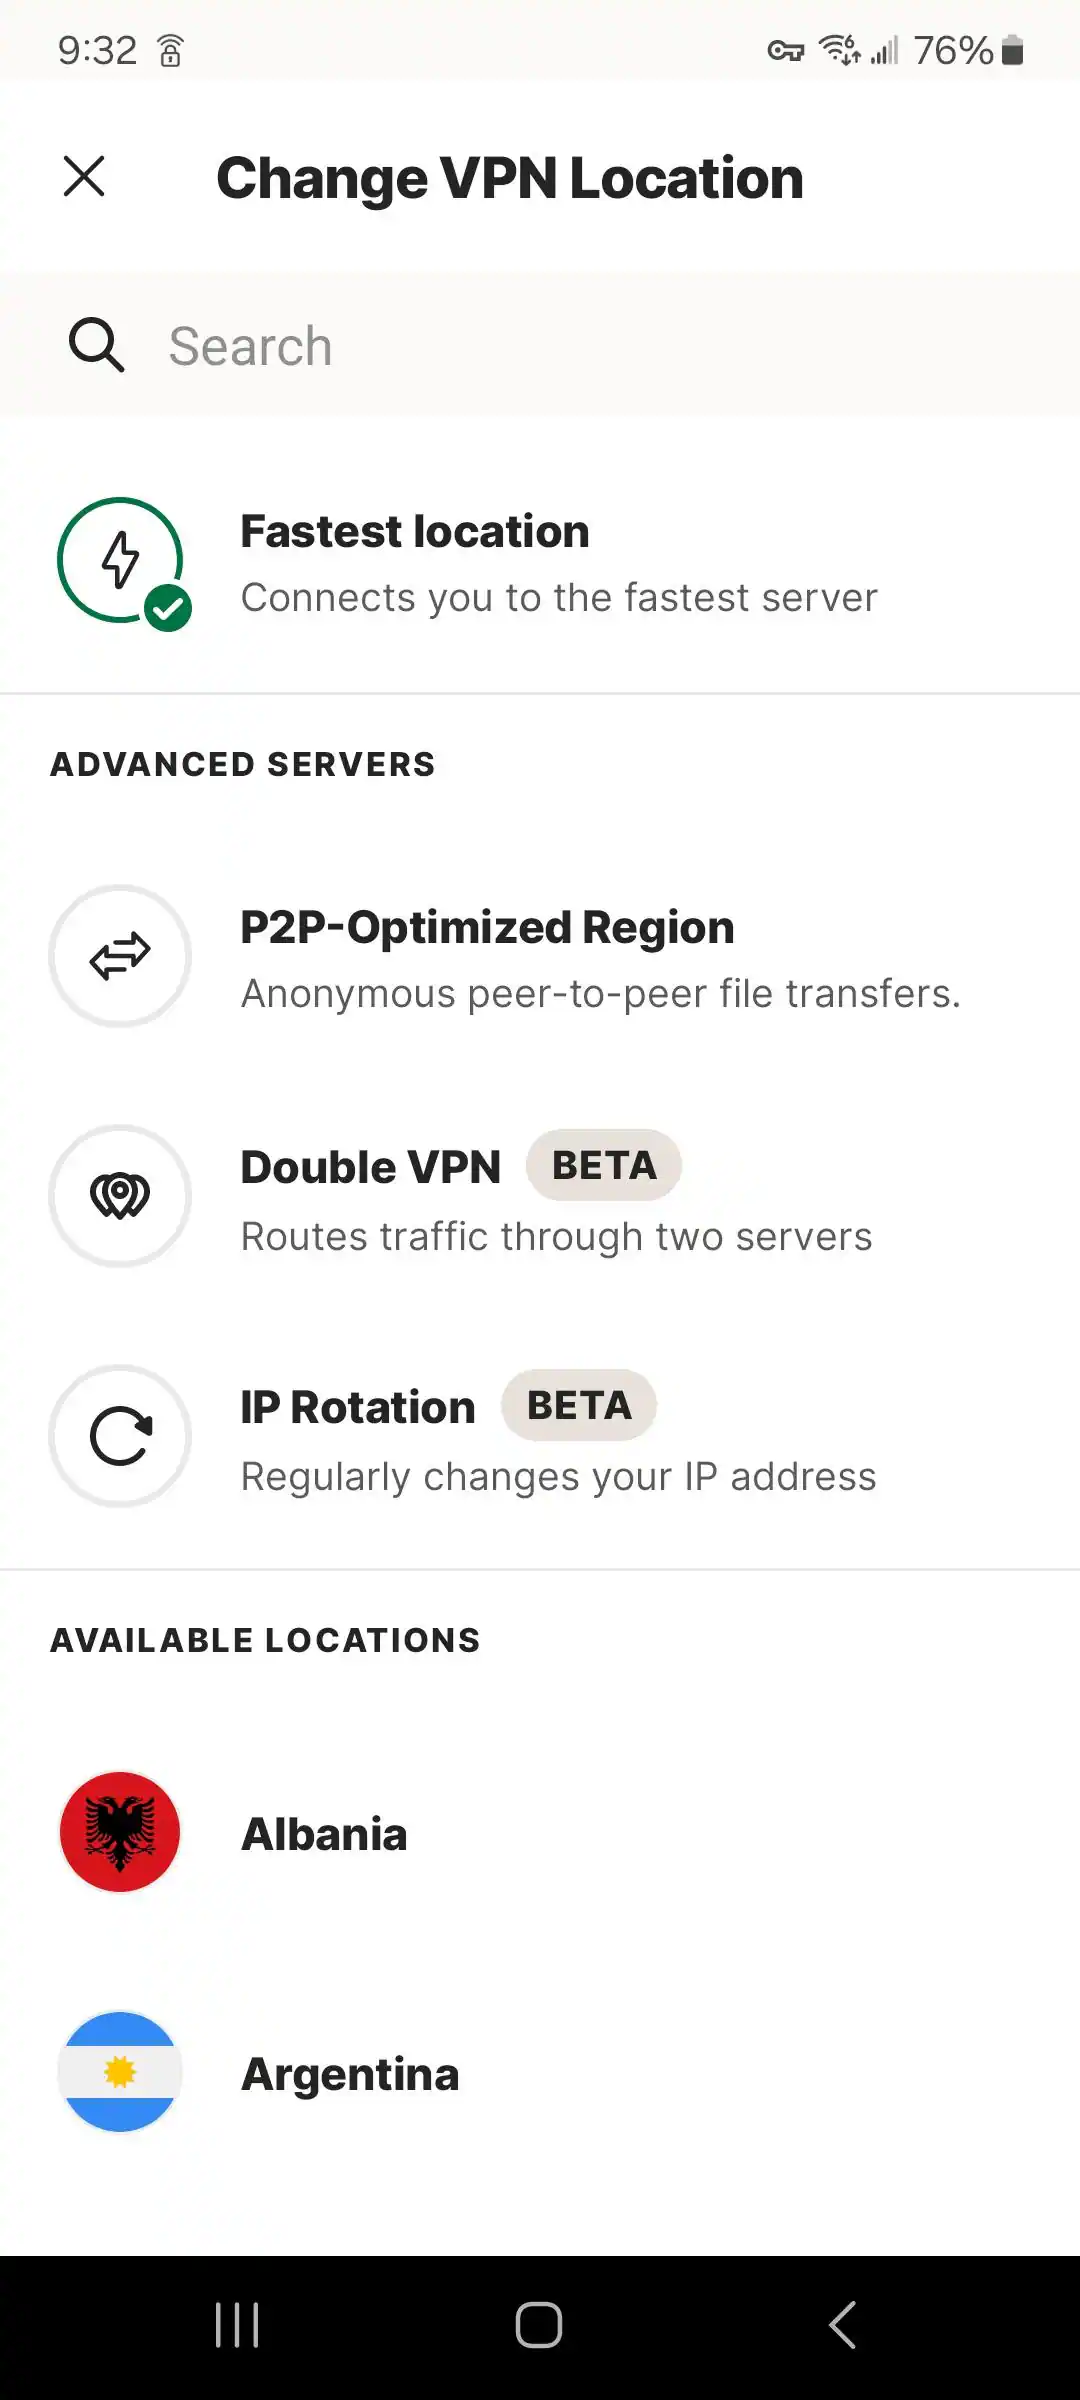1080x2400 pixels.
Task: Close the Change VPN Location screen
Action: [84, 177]
